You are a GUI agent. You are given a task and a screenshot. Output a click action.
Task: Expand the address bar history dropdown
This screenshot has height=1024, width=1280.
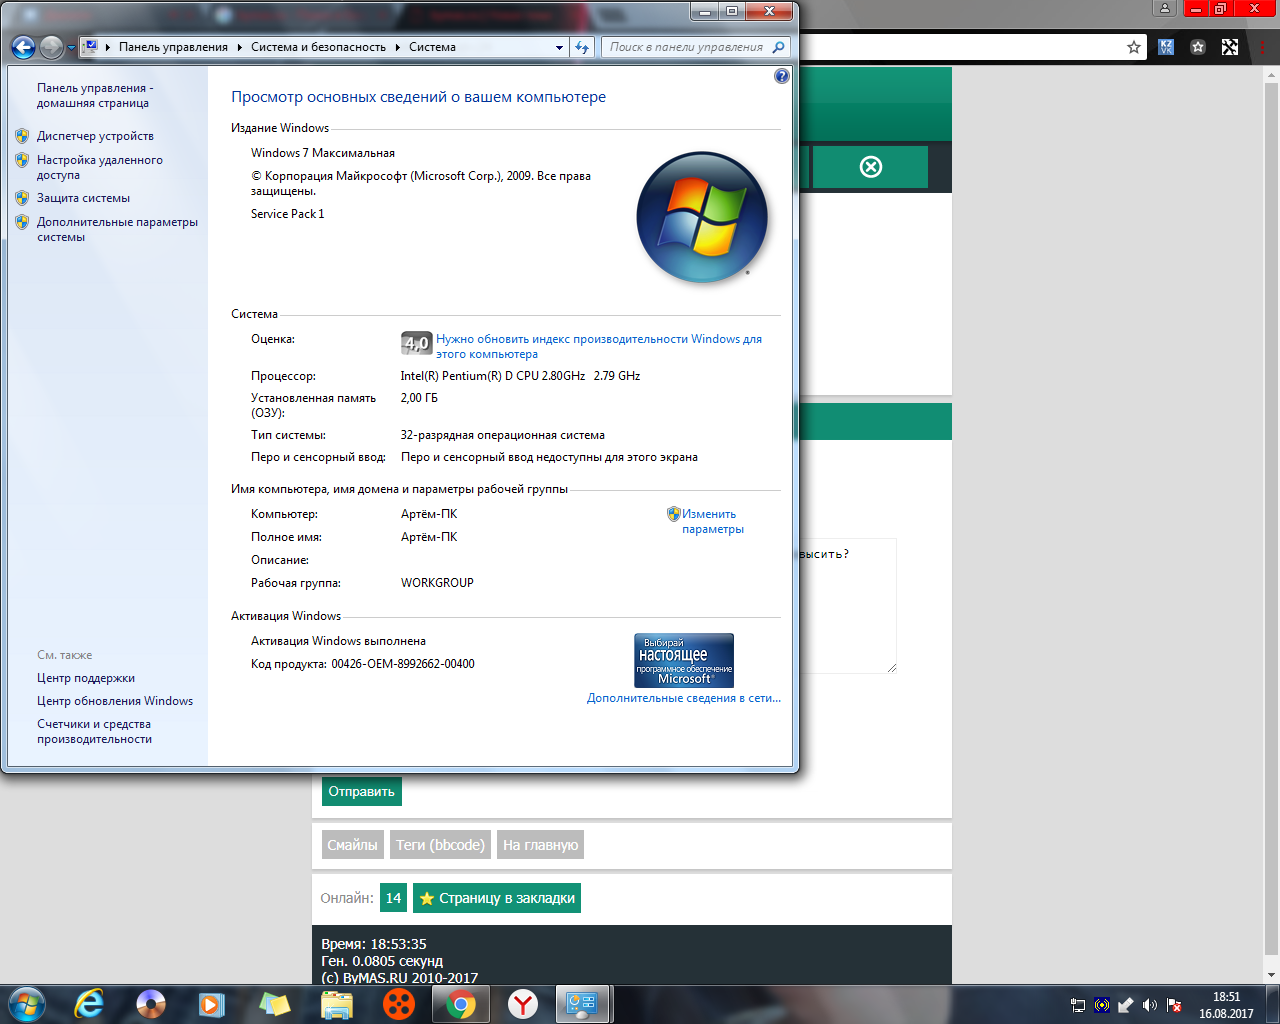pyautogui.click(x=559, y=47)
